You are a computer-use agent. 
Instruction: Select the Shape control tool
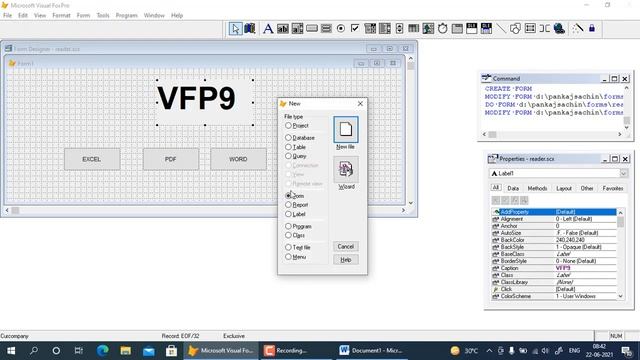[x=515, y=29]
